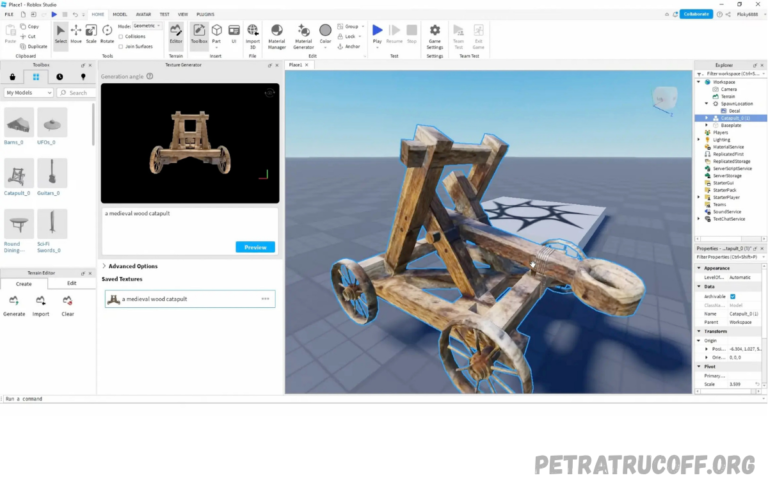Click the Preview button
Screen dimensions: 768x480
click(255, 247)
